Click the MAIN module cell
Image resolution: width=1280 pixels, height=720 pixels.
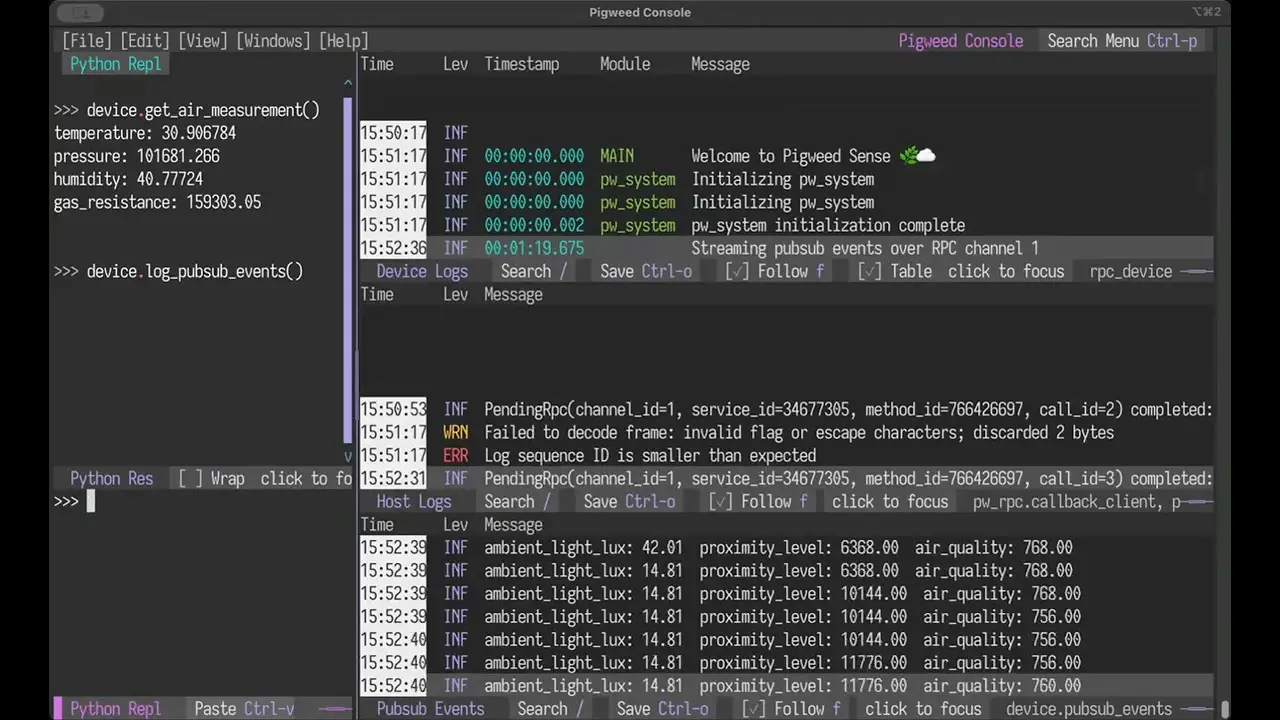[x=617, y=156]
